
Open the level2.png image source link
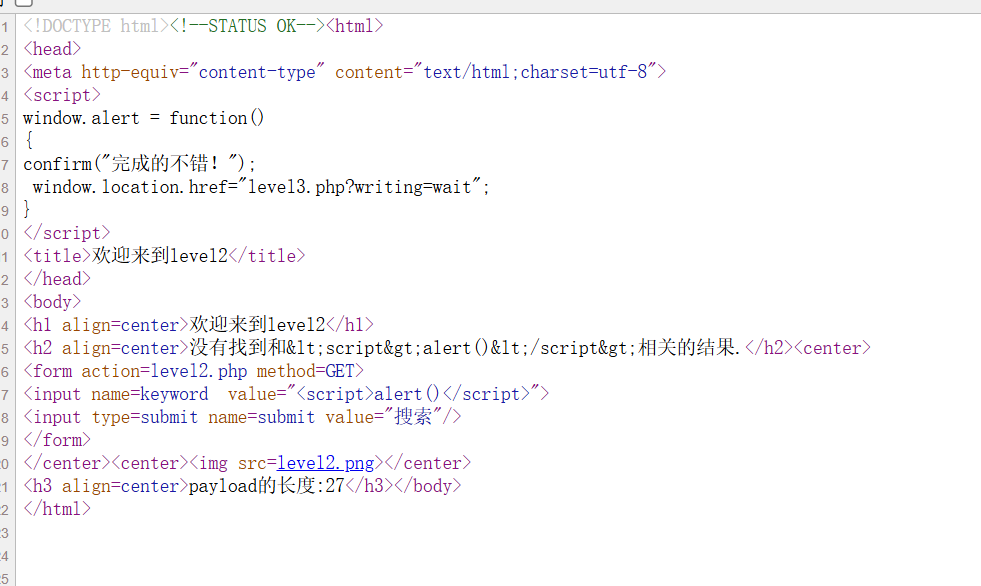325,463
